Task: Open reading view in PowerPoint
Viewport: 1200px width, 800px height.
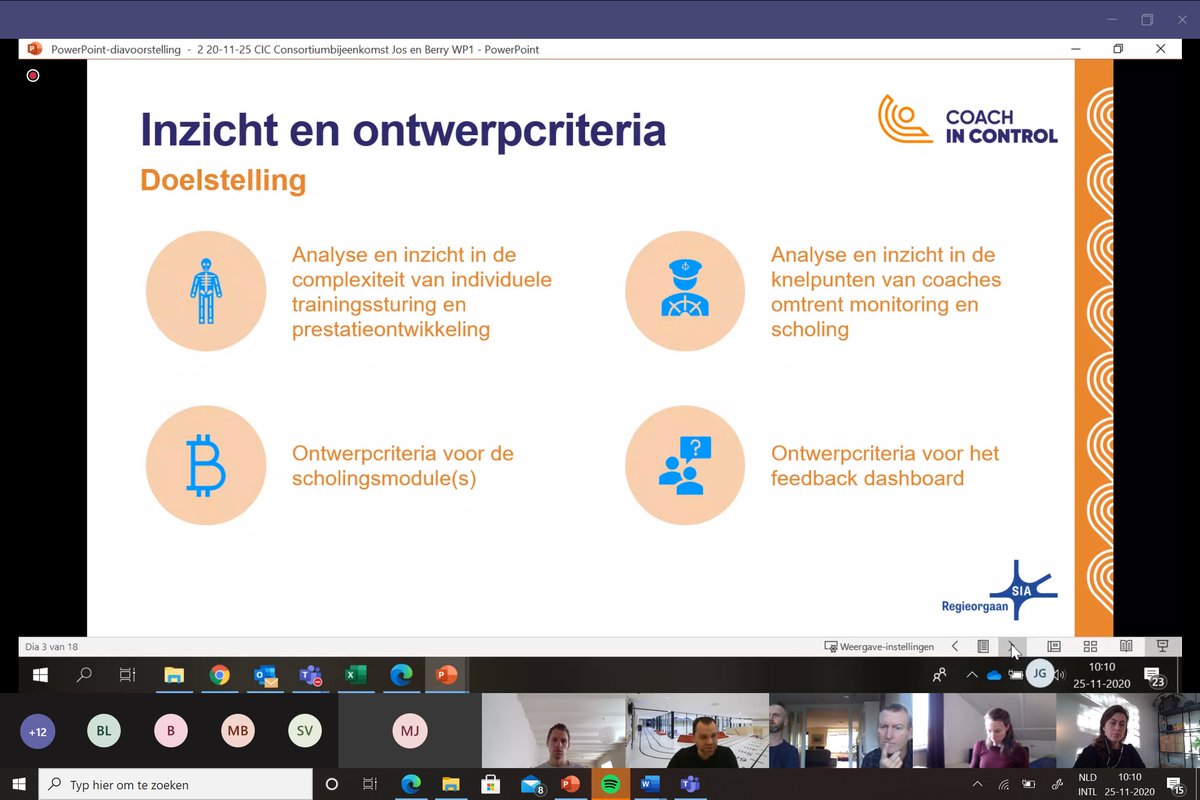Action: [x=1126, y=647]
